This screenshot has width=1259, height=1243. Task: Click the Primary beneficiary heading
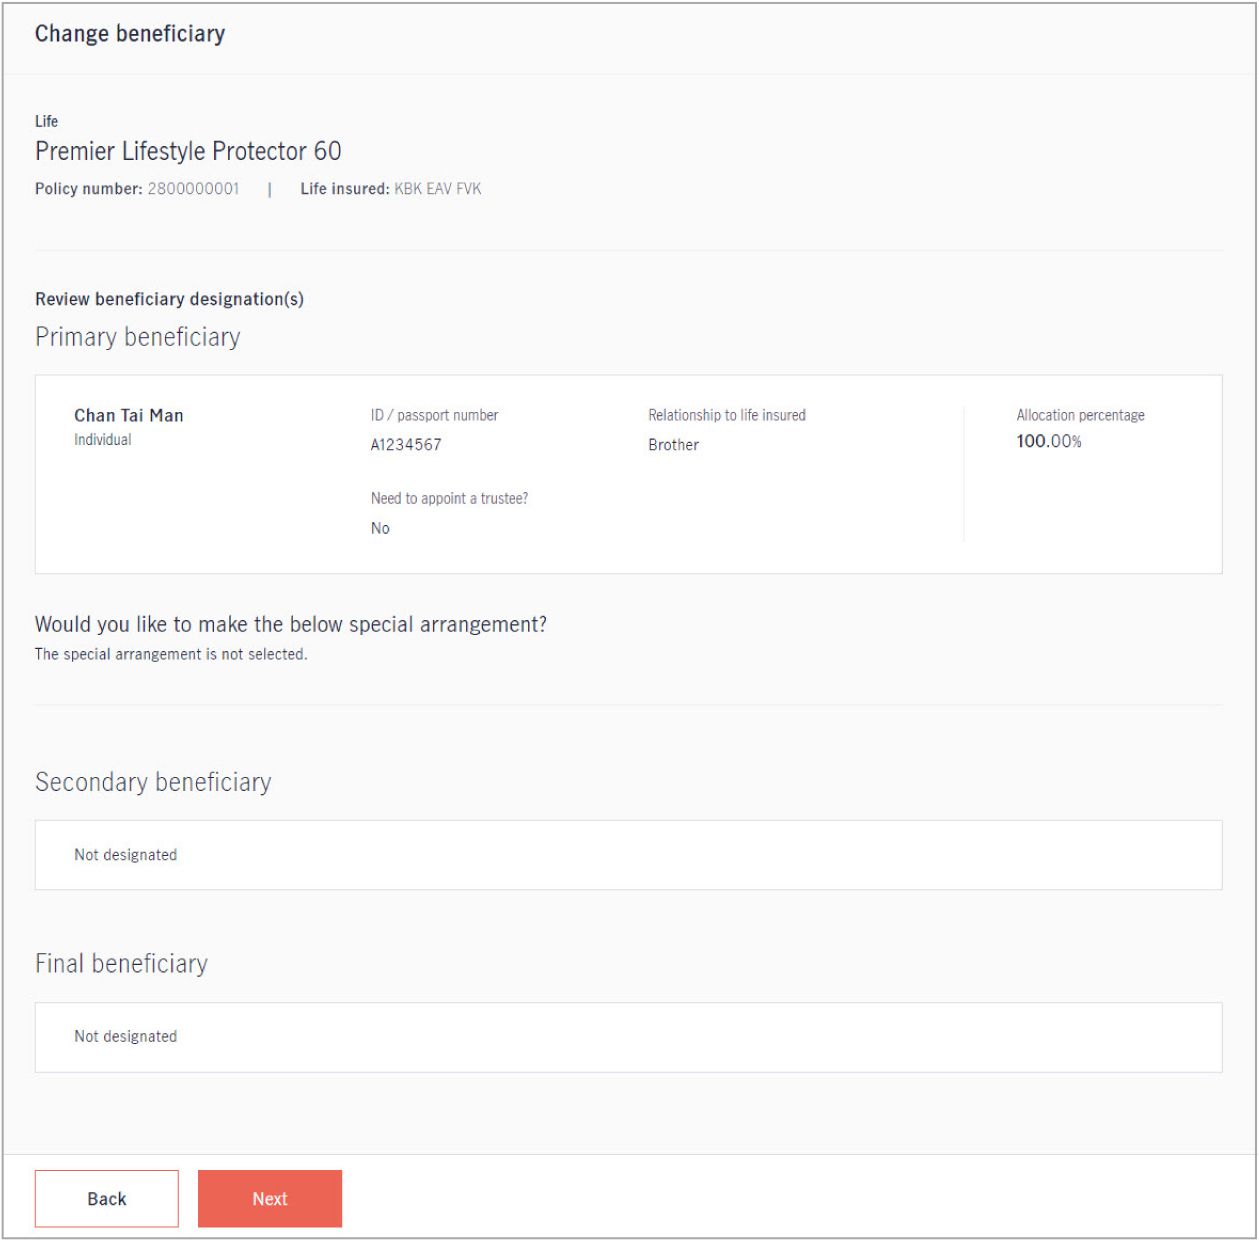138,337
